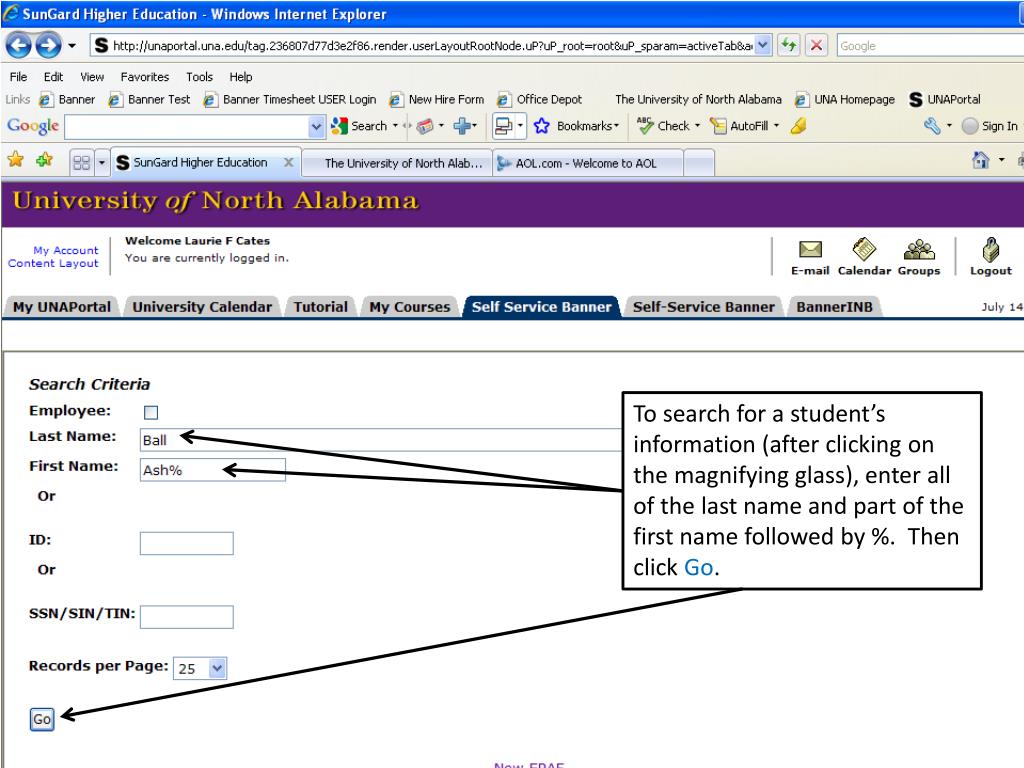Open the UNAPortal favorite link
1024x768 pixels.
[945, 99]
